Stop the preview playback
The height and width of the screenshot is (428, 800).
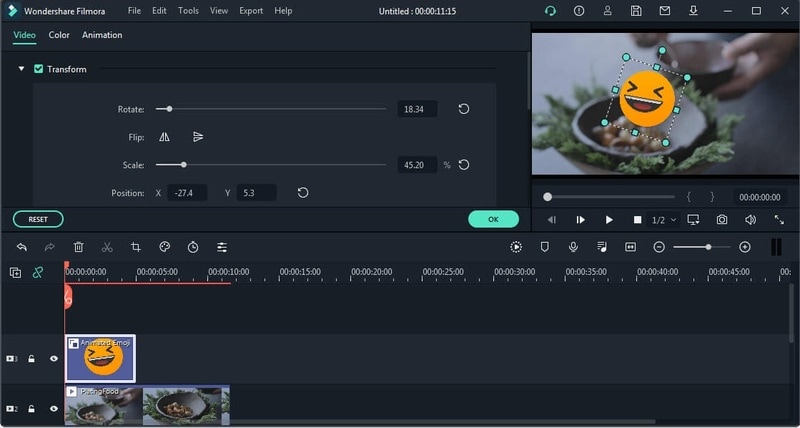[x=637, y=220]
